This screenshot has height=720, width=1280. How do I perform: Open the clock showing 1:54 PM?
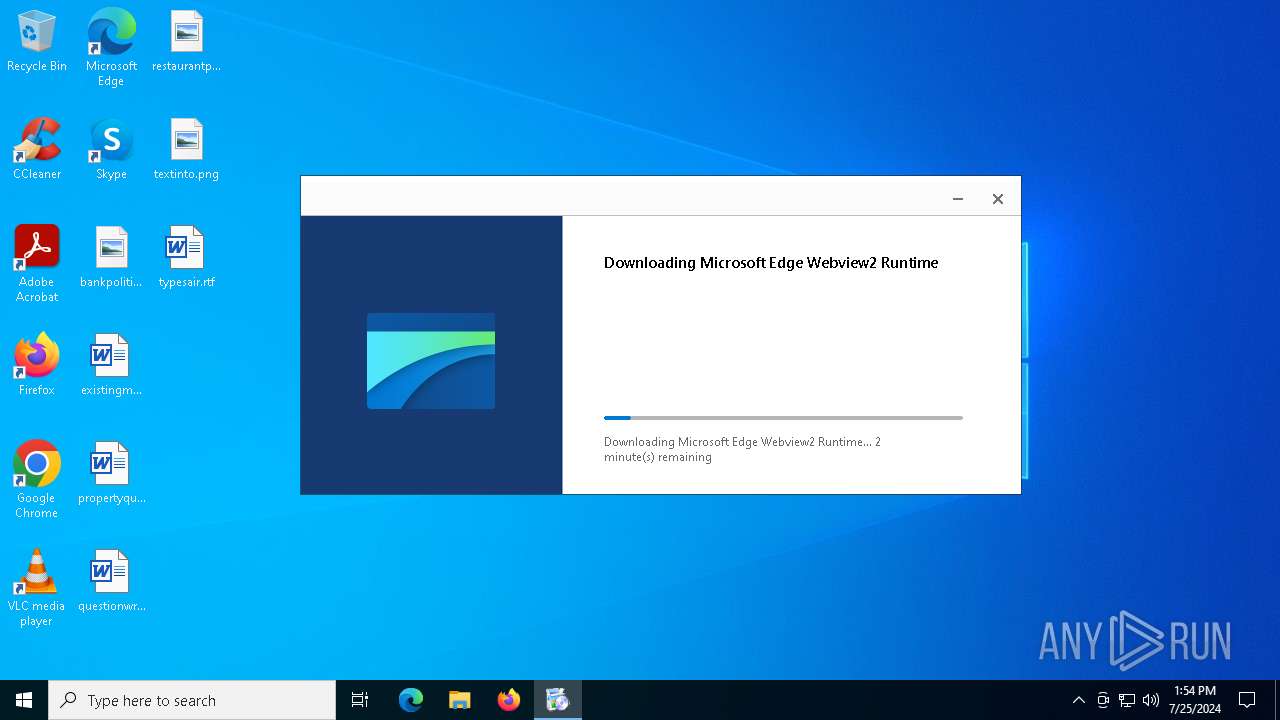[1195, 700]
